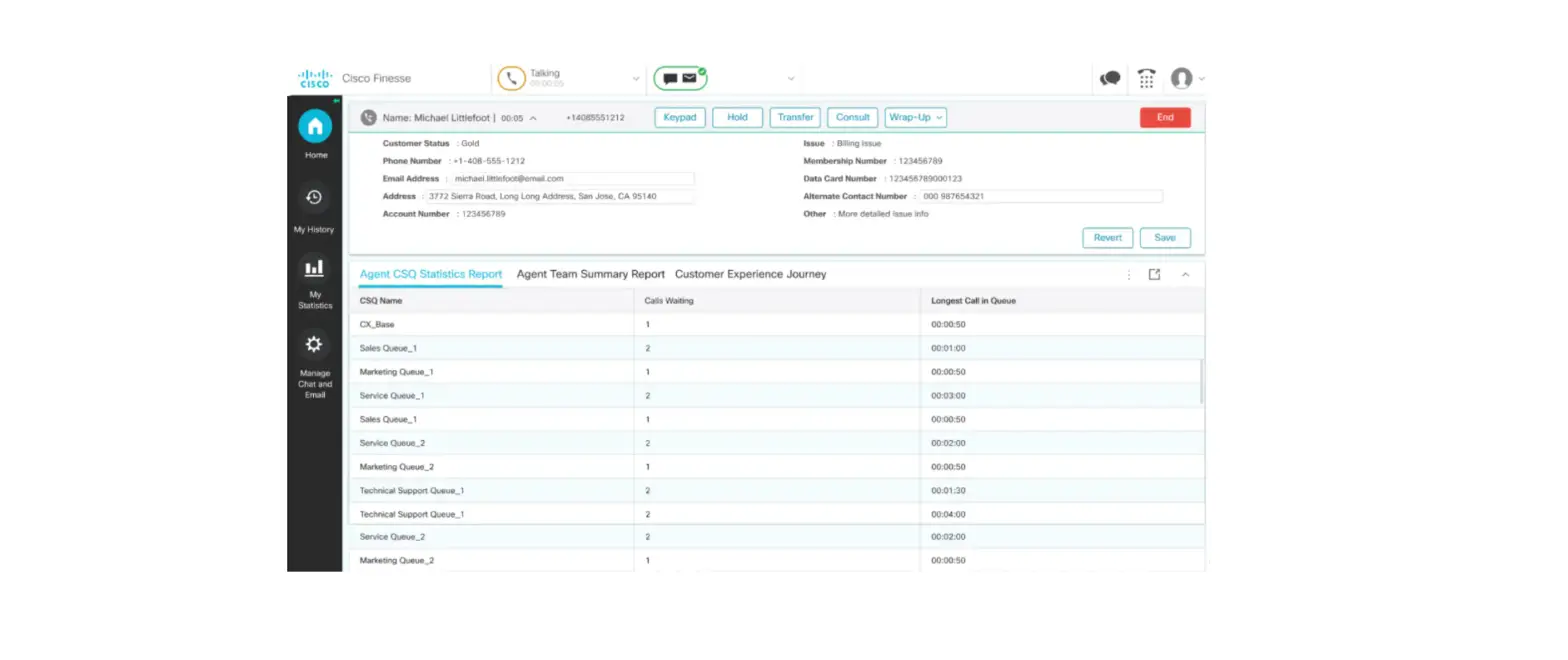Viewport: 1568px width, 660px height.
Task: Open the Home sidebar icon
Action: point(315,126)
